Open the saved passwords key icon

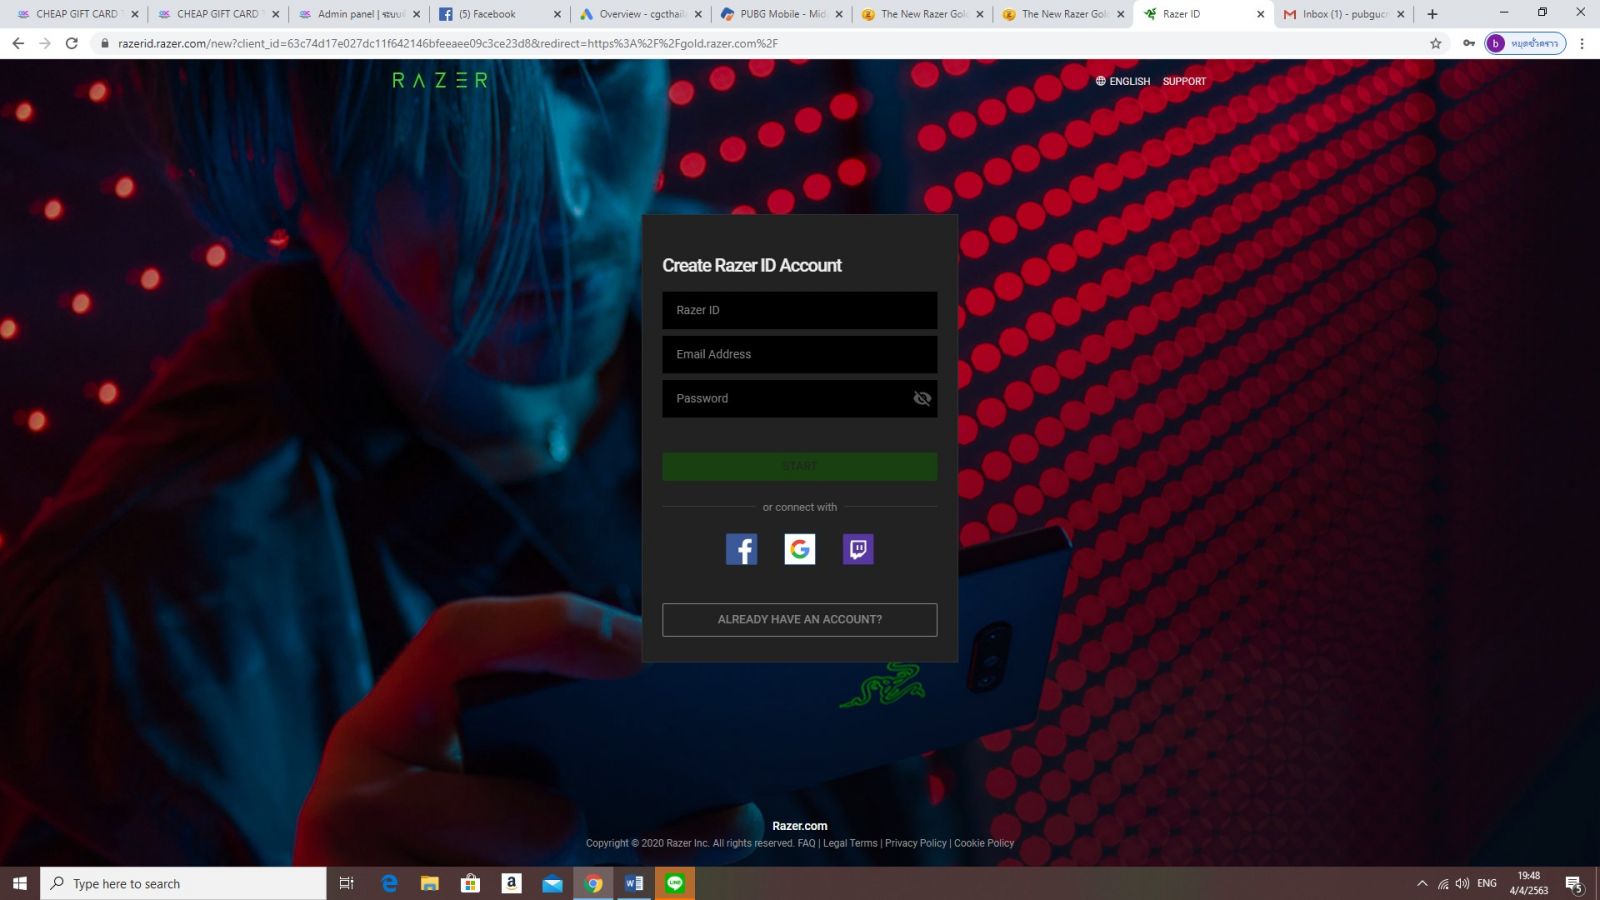pyautogui.click(x=1469, y=43)
